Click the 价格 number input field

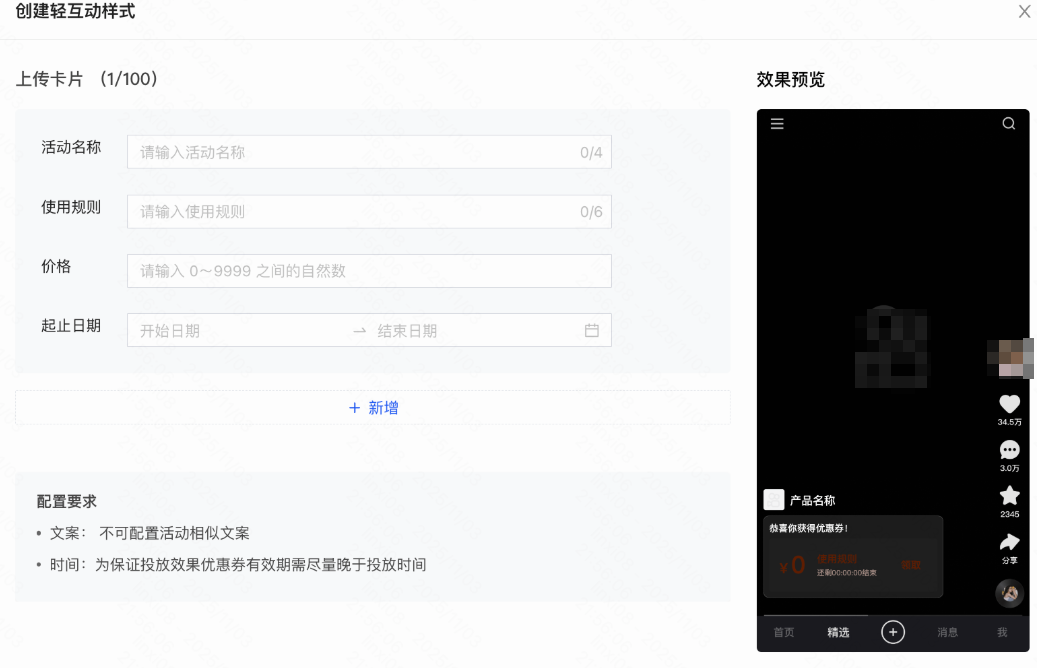point(369,271)
